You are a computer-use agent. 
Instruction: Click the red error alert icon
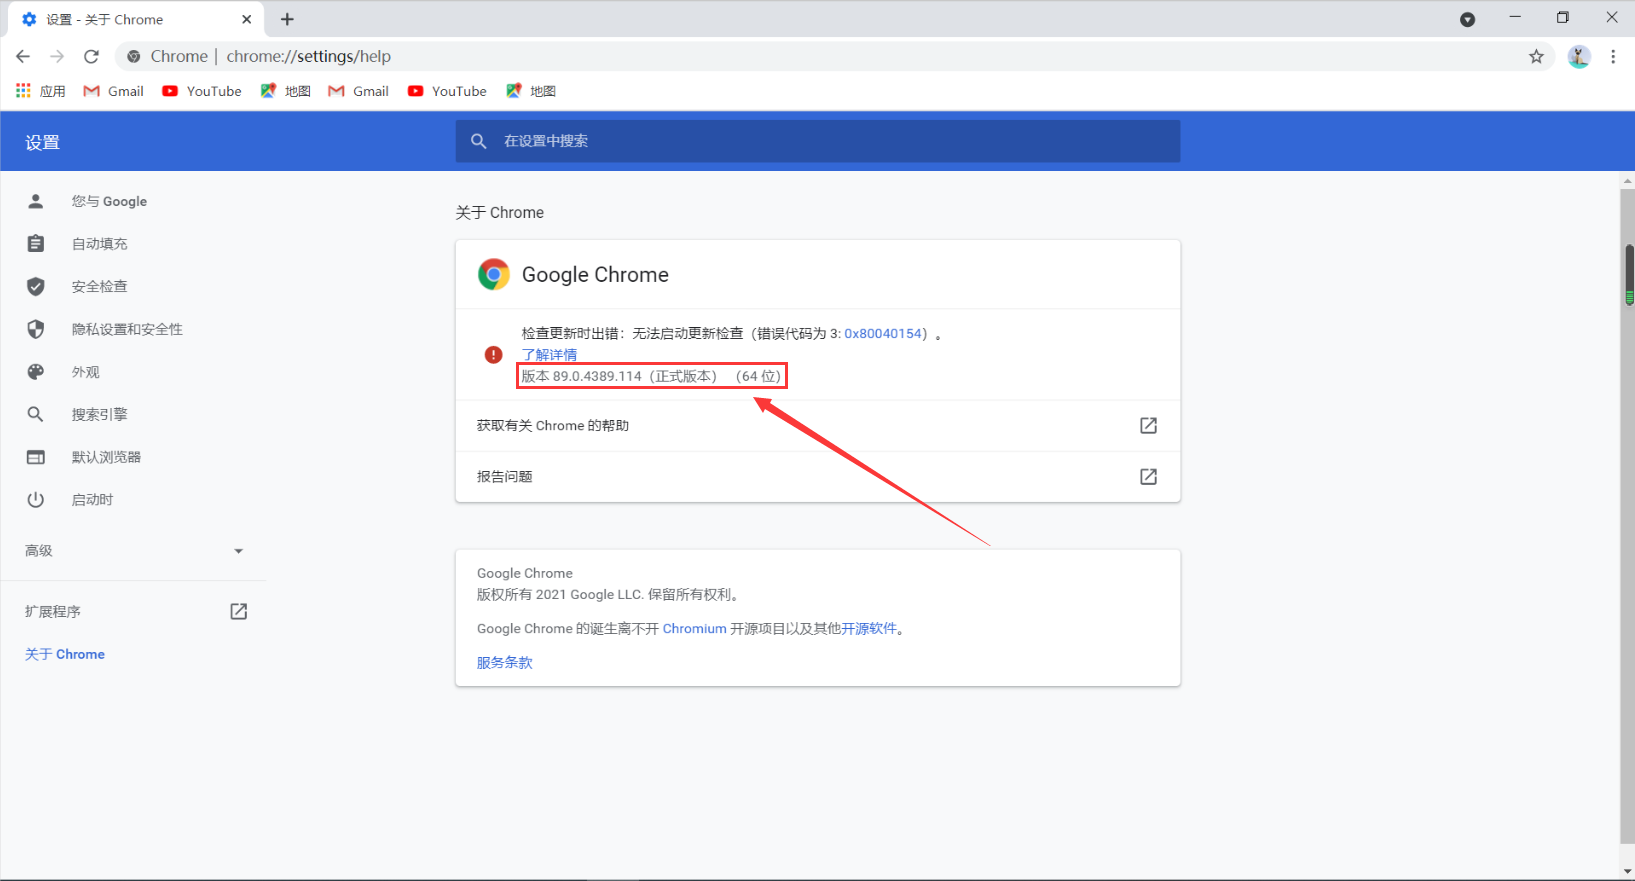point(493,355)
